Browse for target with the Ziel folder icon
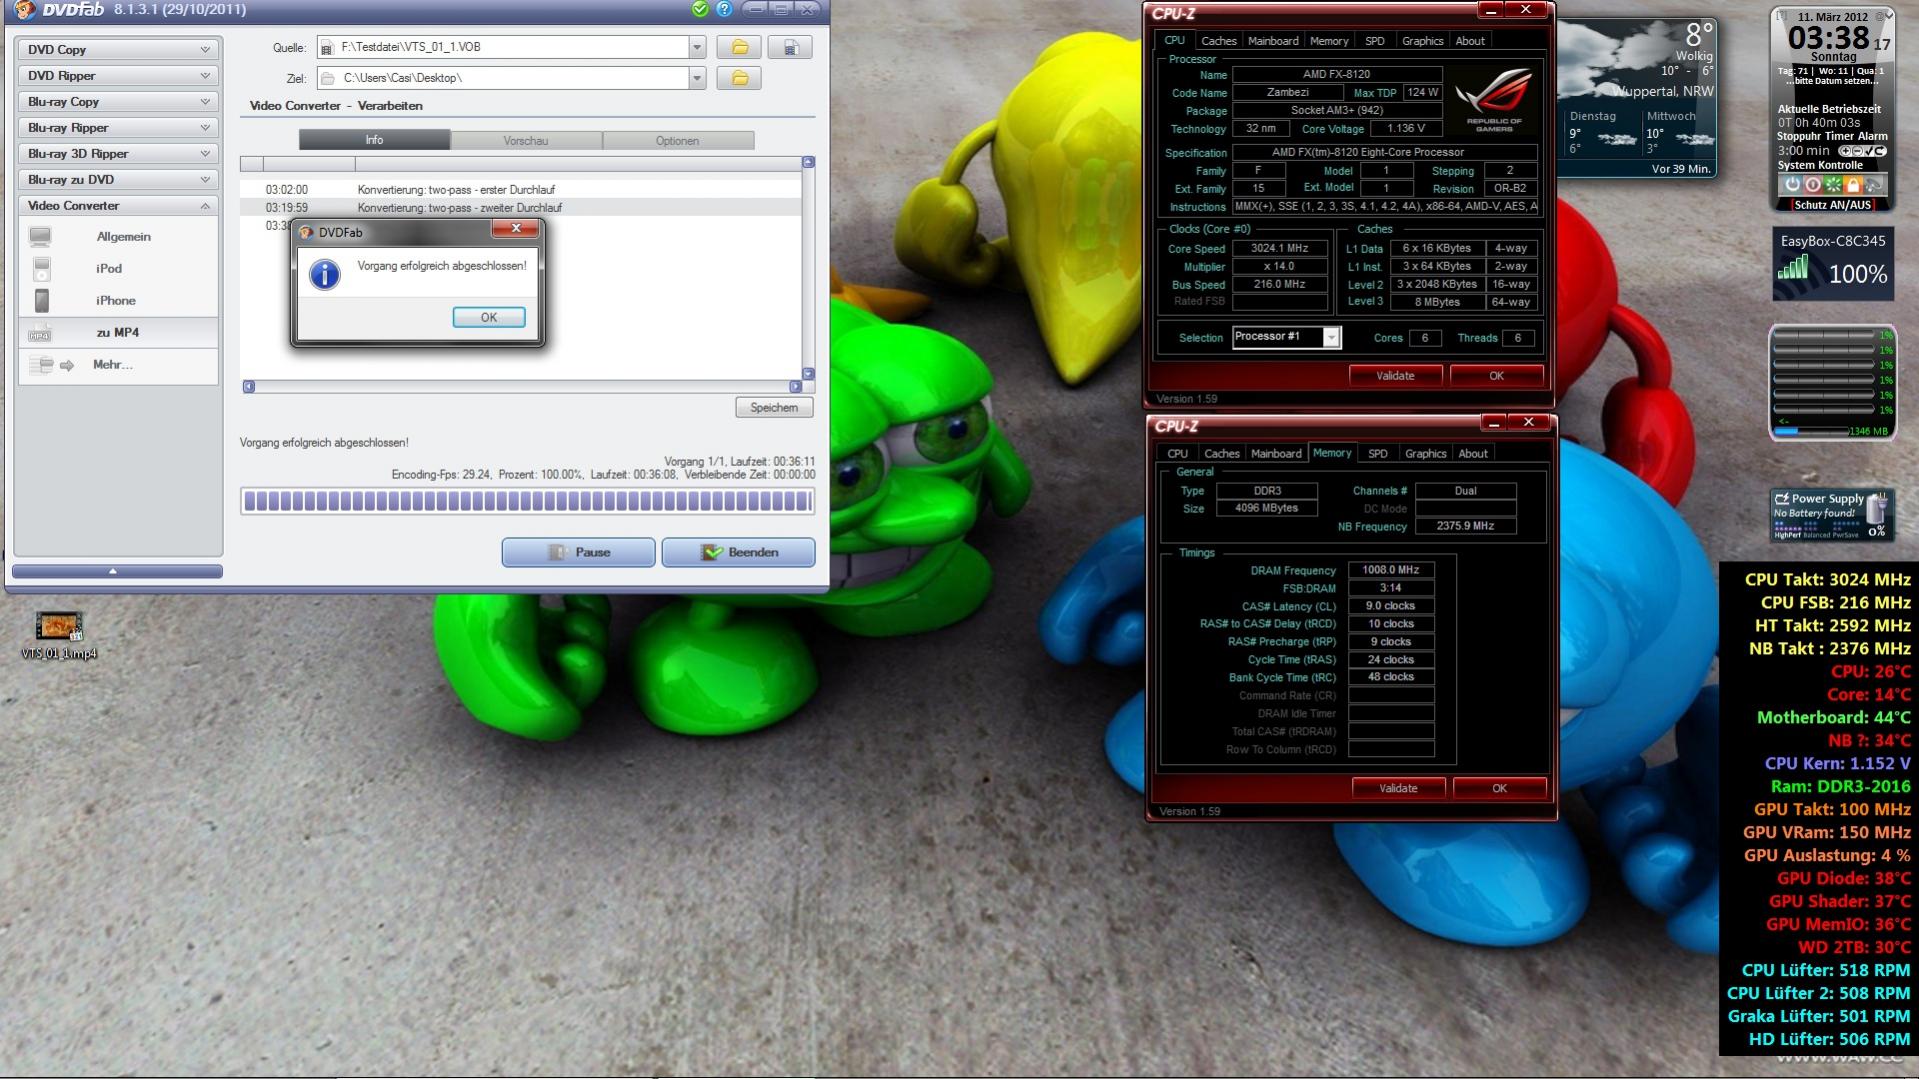The height and width of the screenshot is (1079, 1919). coord(739,78)
